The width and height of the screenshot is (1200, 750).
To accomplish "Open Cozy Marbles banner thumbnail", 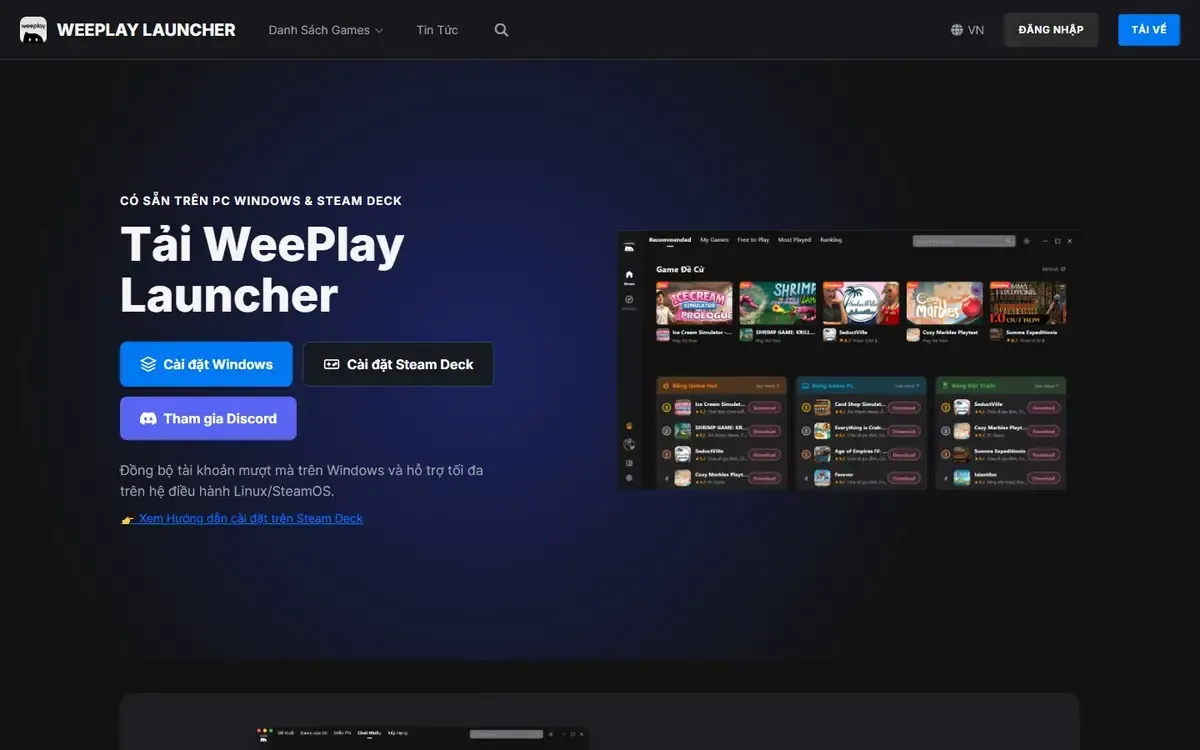I will click(x=944, y=303).
